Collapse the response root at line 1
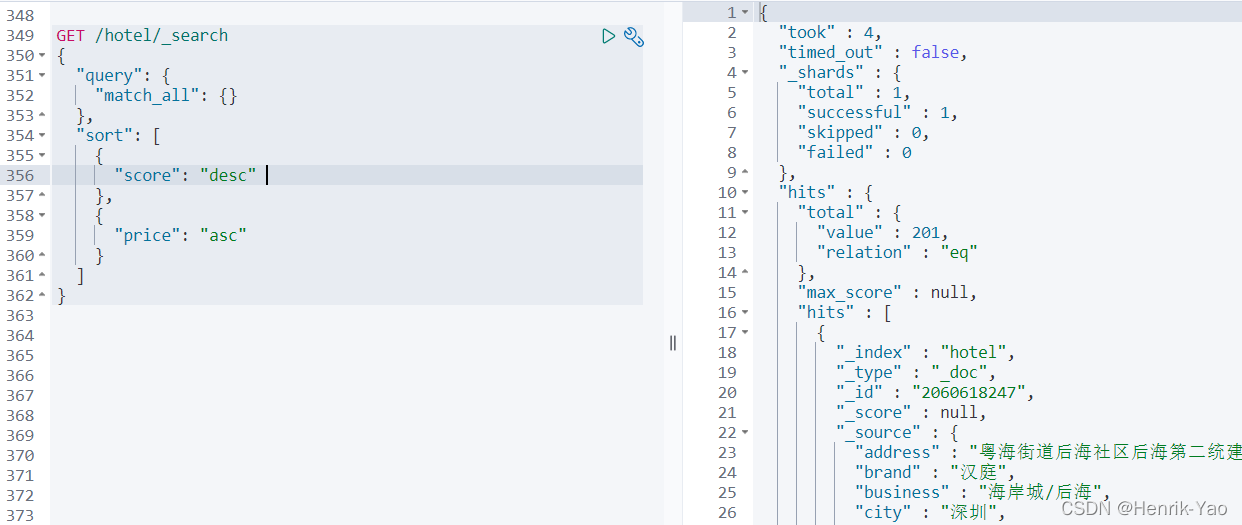 [x=744, y=12]
